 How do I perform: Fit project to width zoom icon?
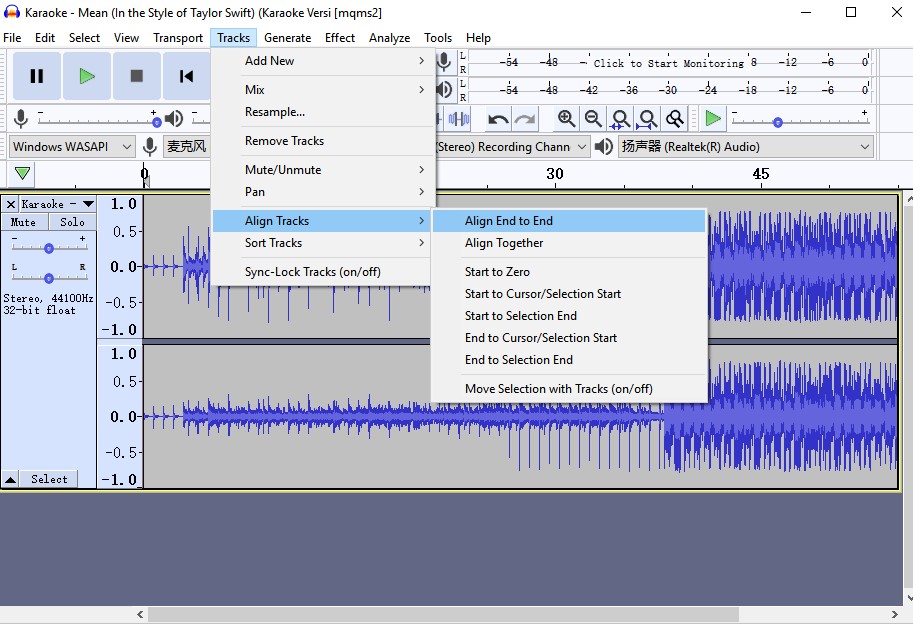[x=647, y=119]
